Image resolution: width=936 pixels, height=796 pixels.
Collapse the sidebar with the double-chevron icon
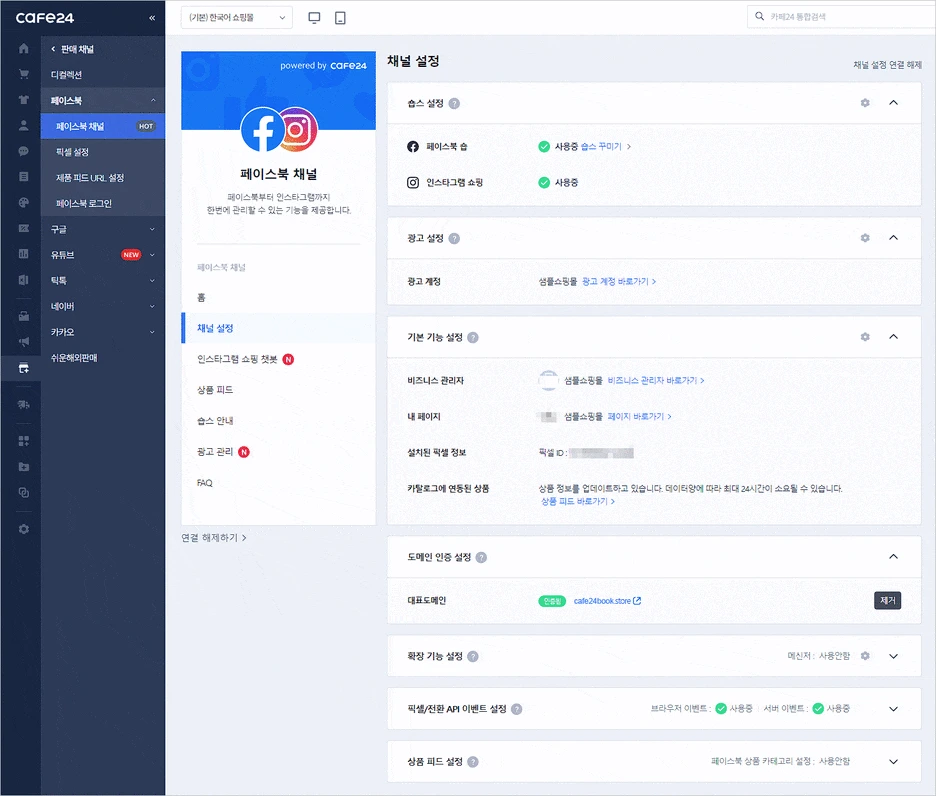click(x=152, y=18)
